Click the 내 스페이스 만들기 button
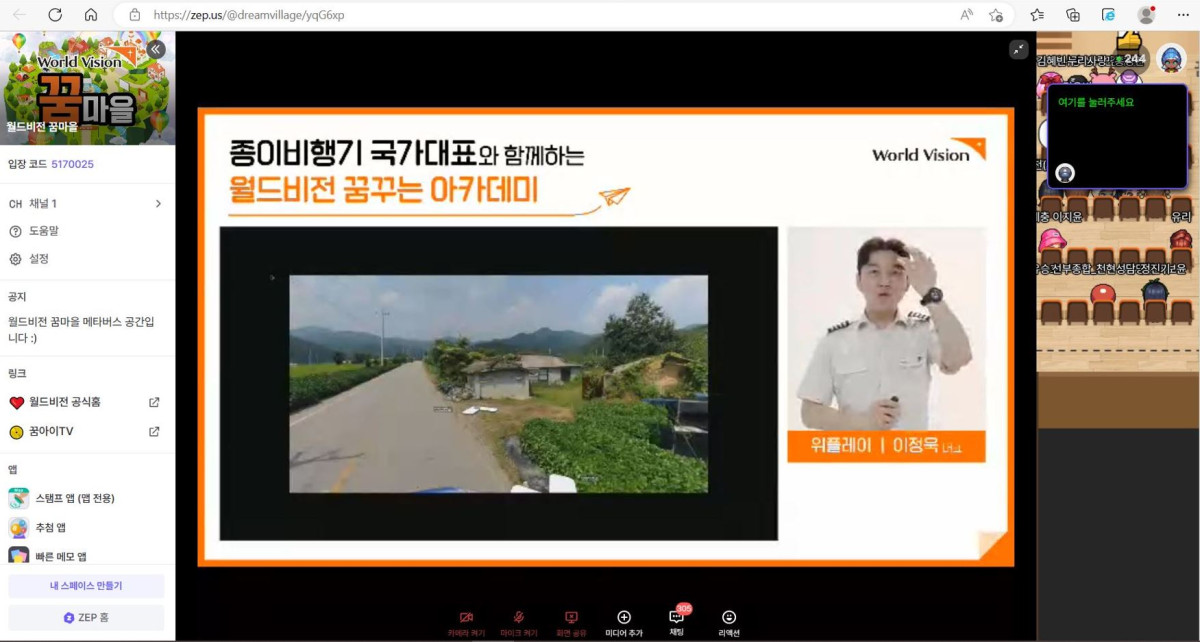 coord(86,586)
